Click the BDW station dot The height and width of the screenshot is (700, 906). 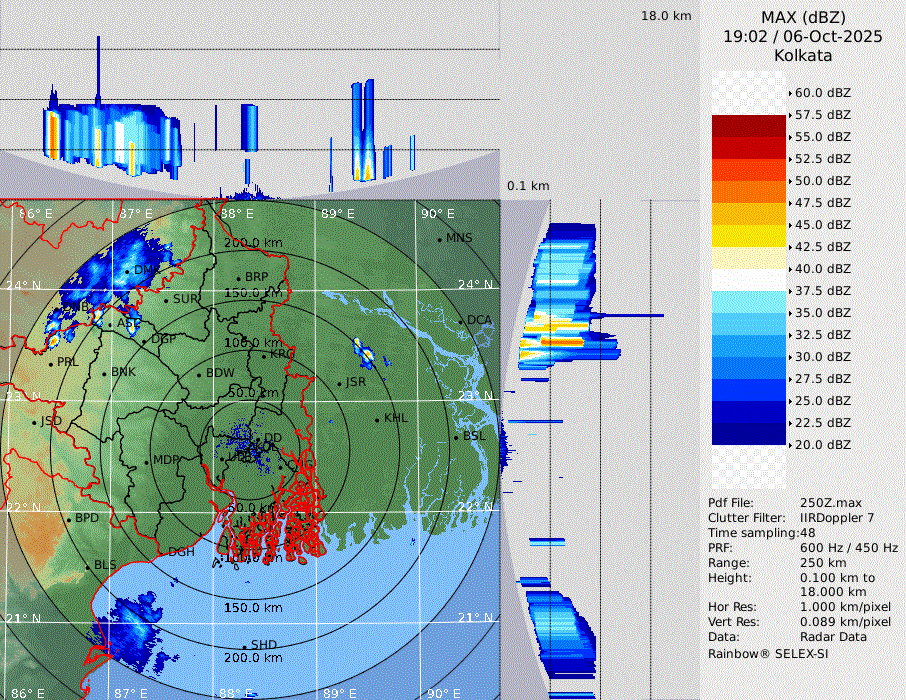point(200,374)
